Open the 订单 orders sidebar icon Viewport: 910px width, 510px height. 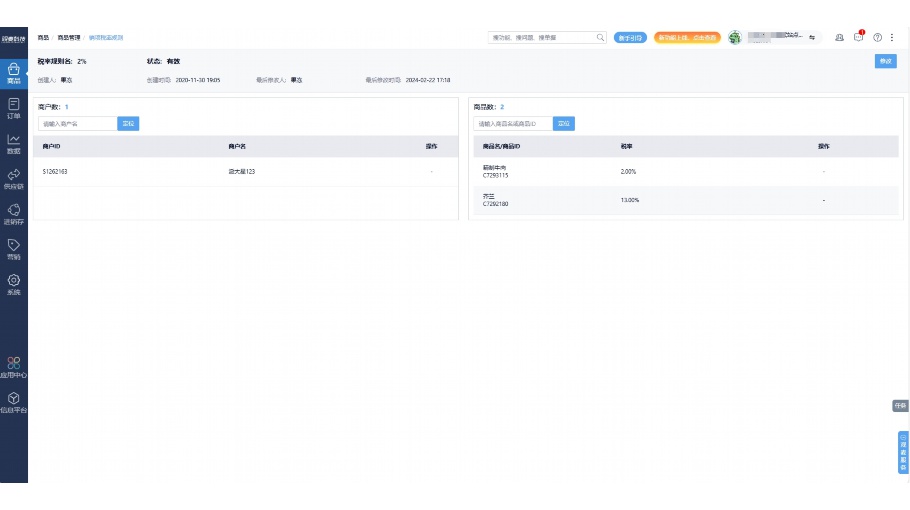tap(14, 108)
